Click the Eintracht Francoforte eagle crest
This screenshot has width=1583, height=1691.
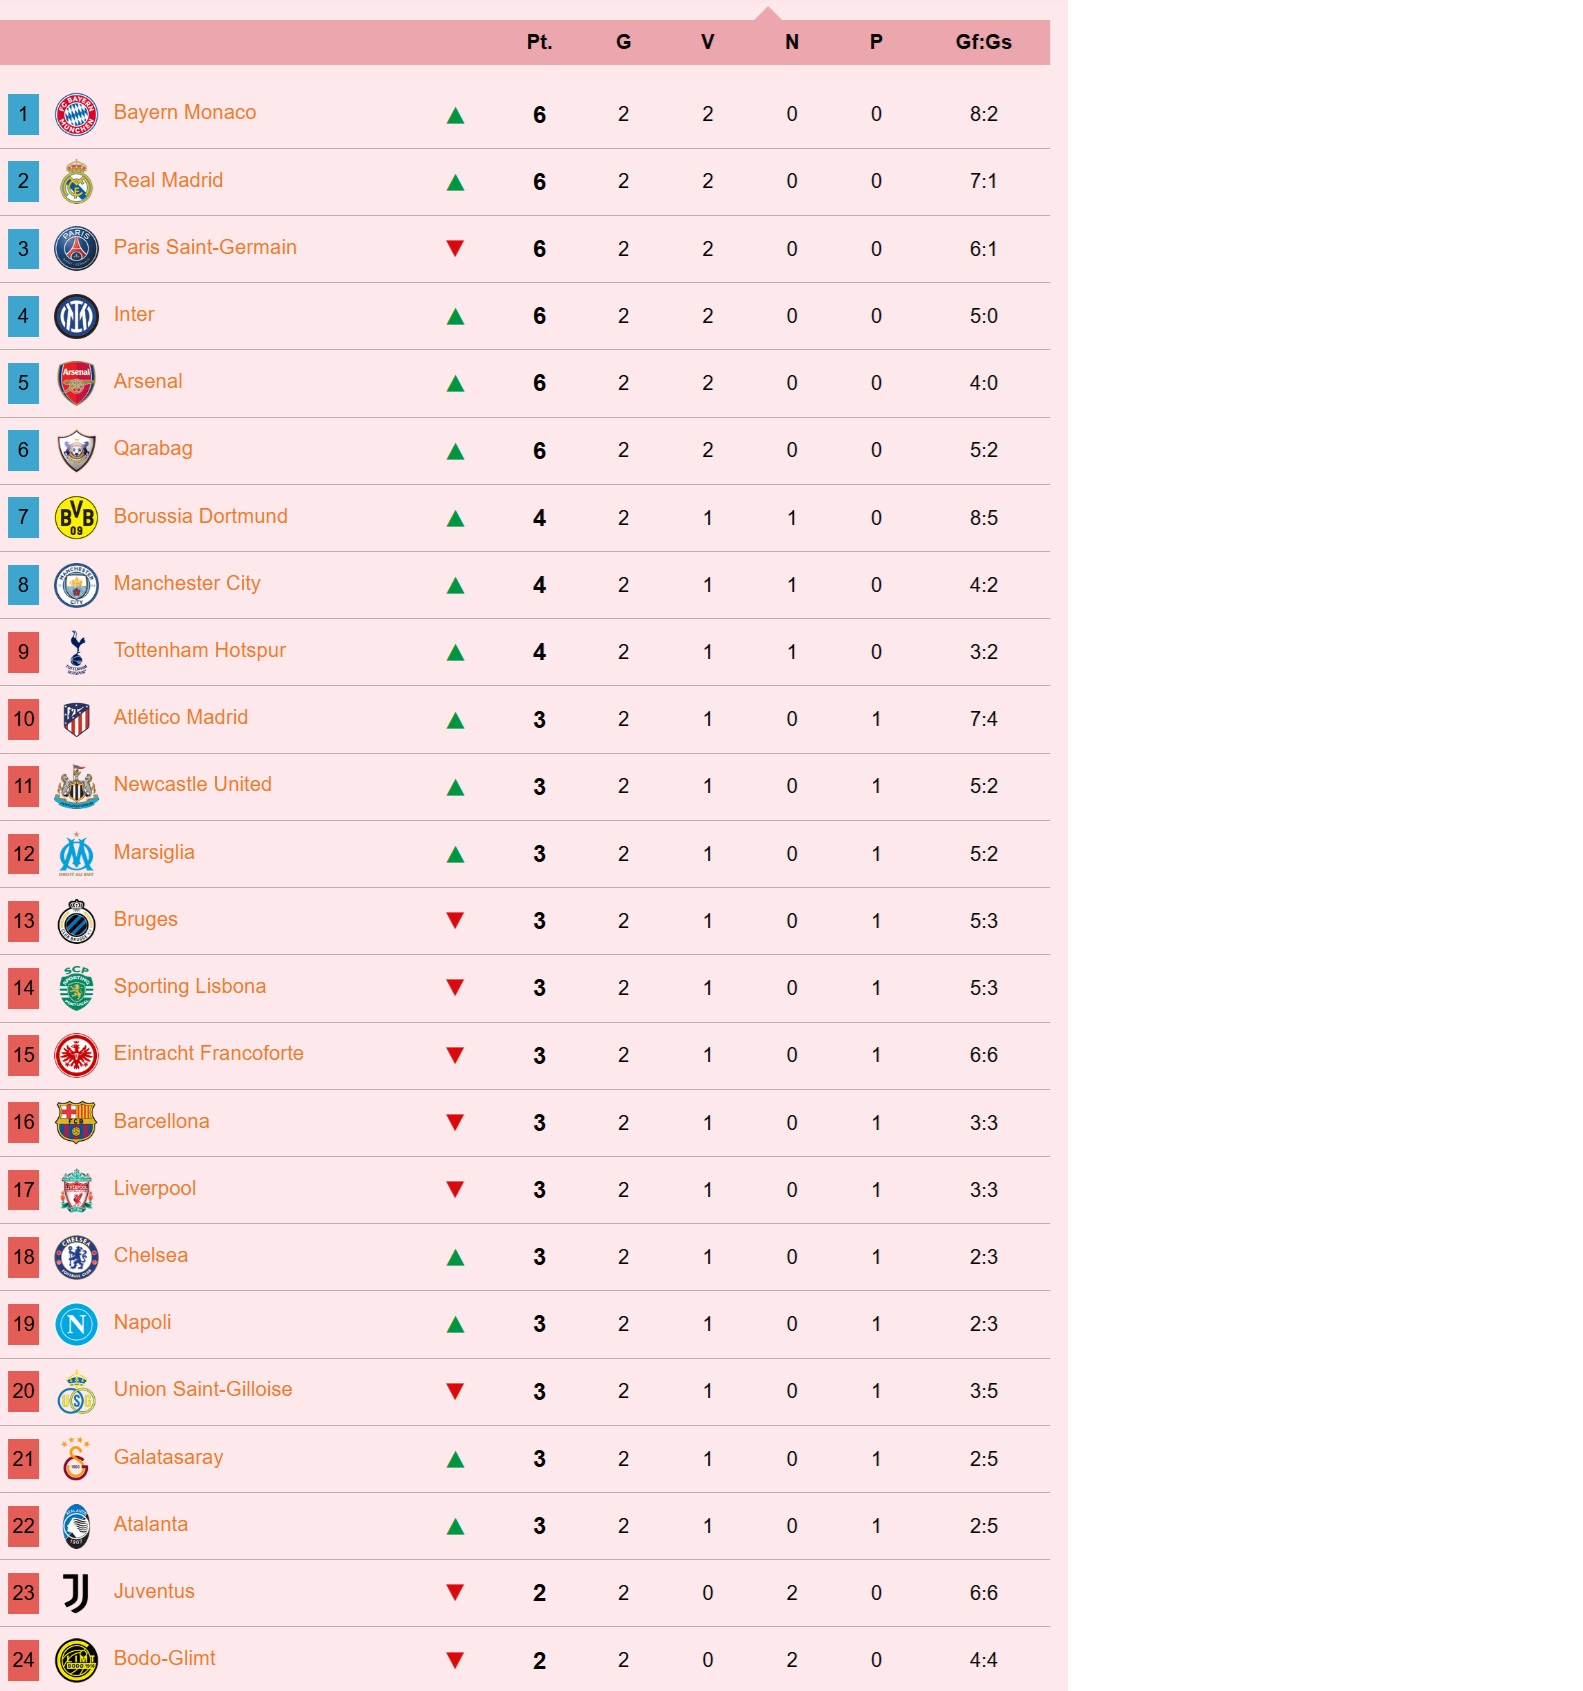(76, 1055)
